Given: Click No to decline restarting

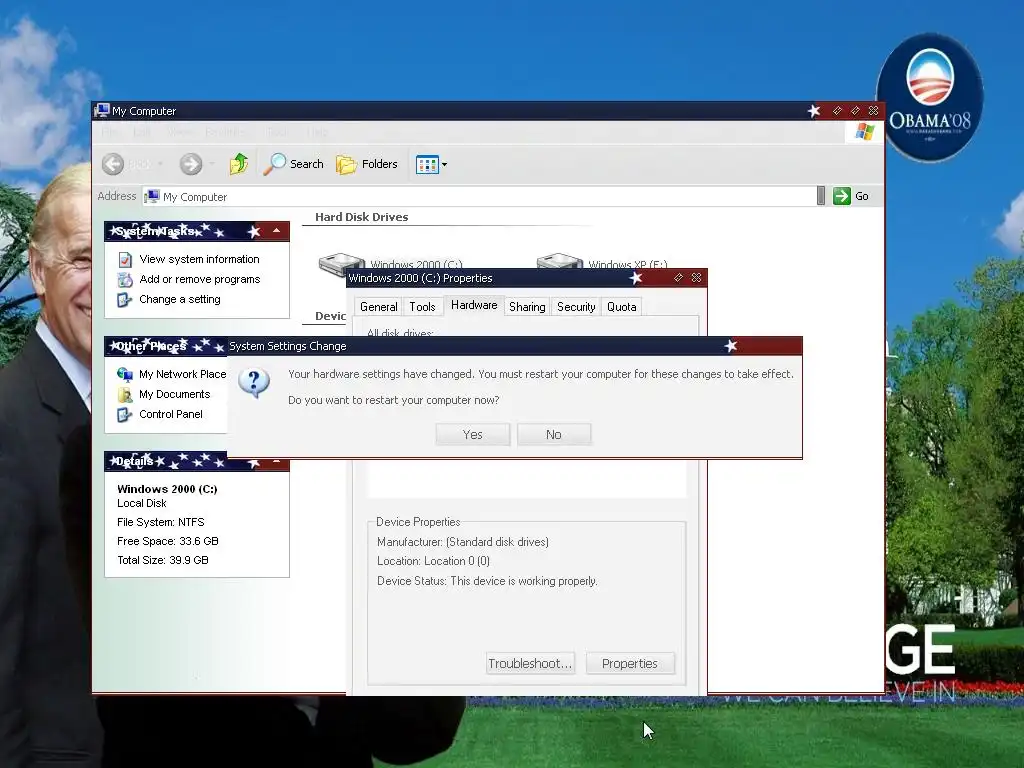Looking at the screenshot, I should coord(554,435).
